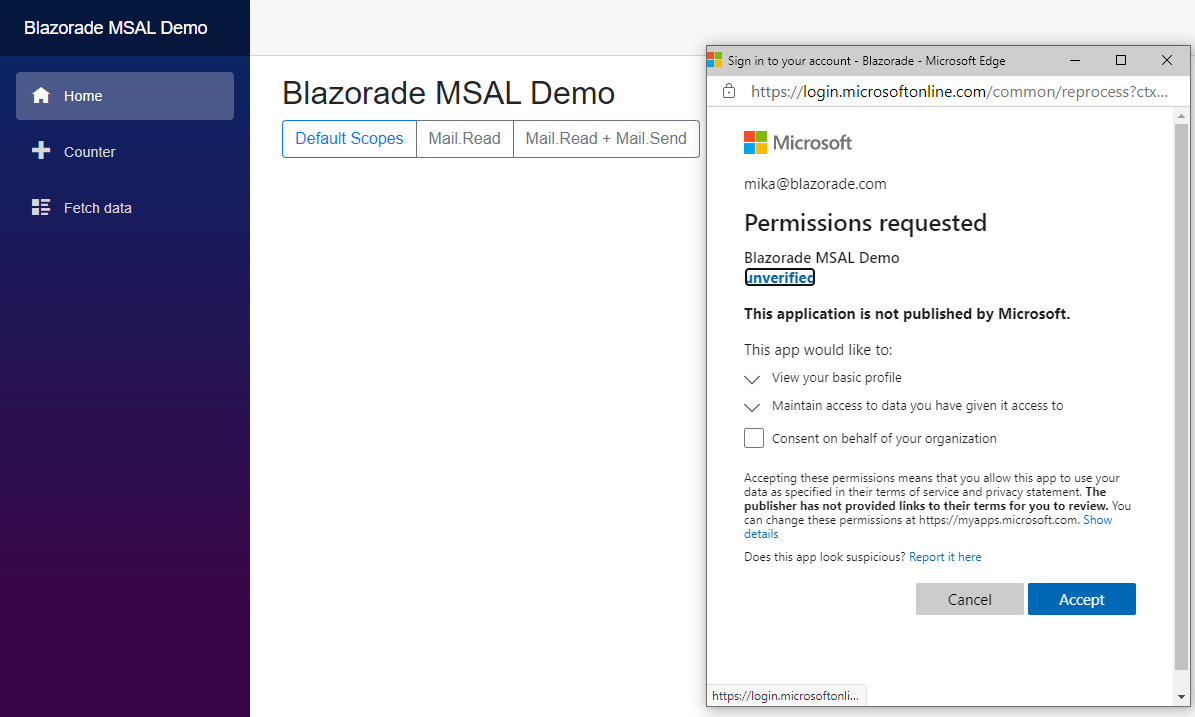The width and height of the screenshot is (1195, 717).
Task: Click the Counter plus icon
Action: 41,151
